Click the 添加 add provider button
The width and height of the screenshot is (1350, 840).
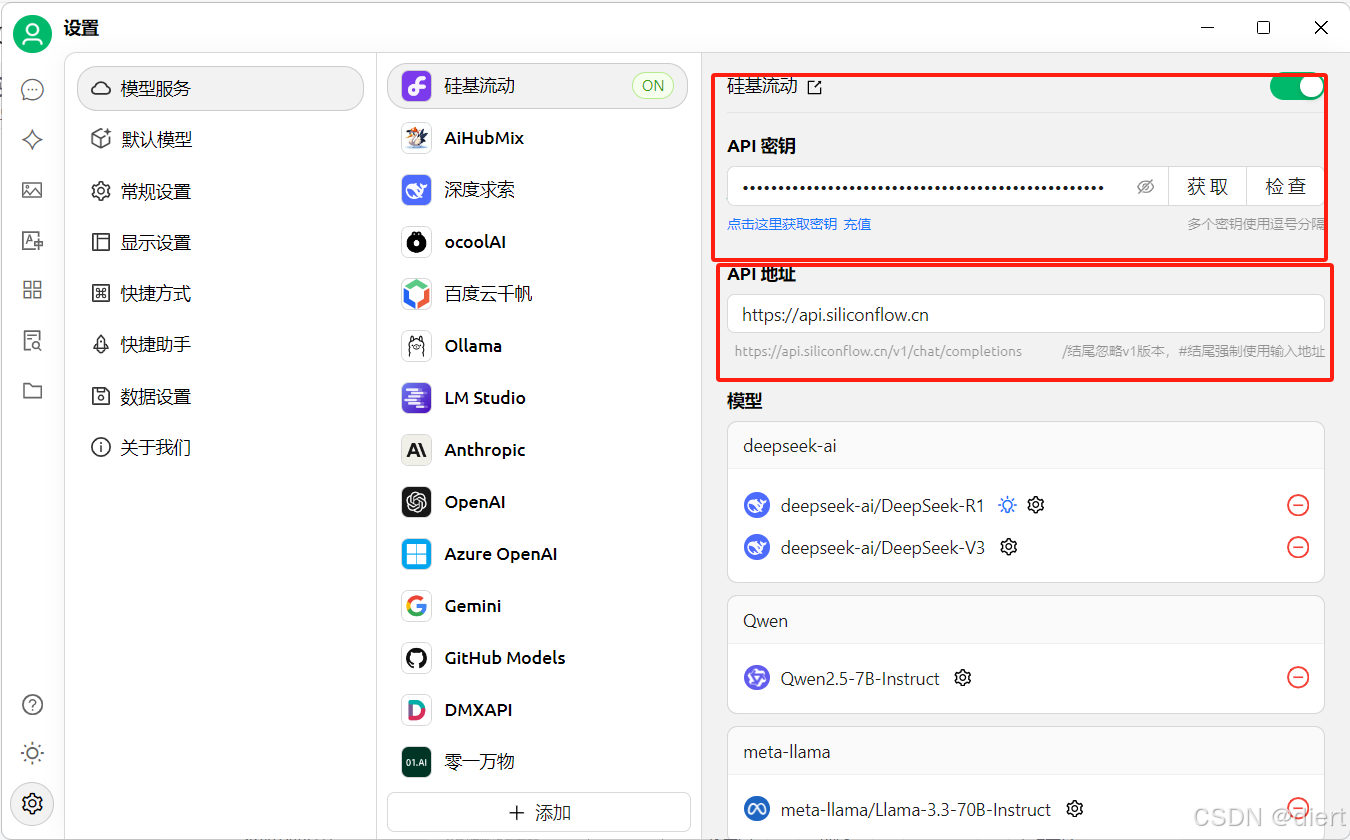[539, 812]
